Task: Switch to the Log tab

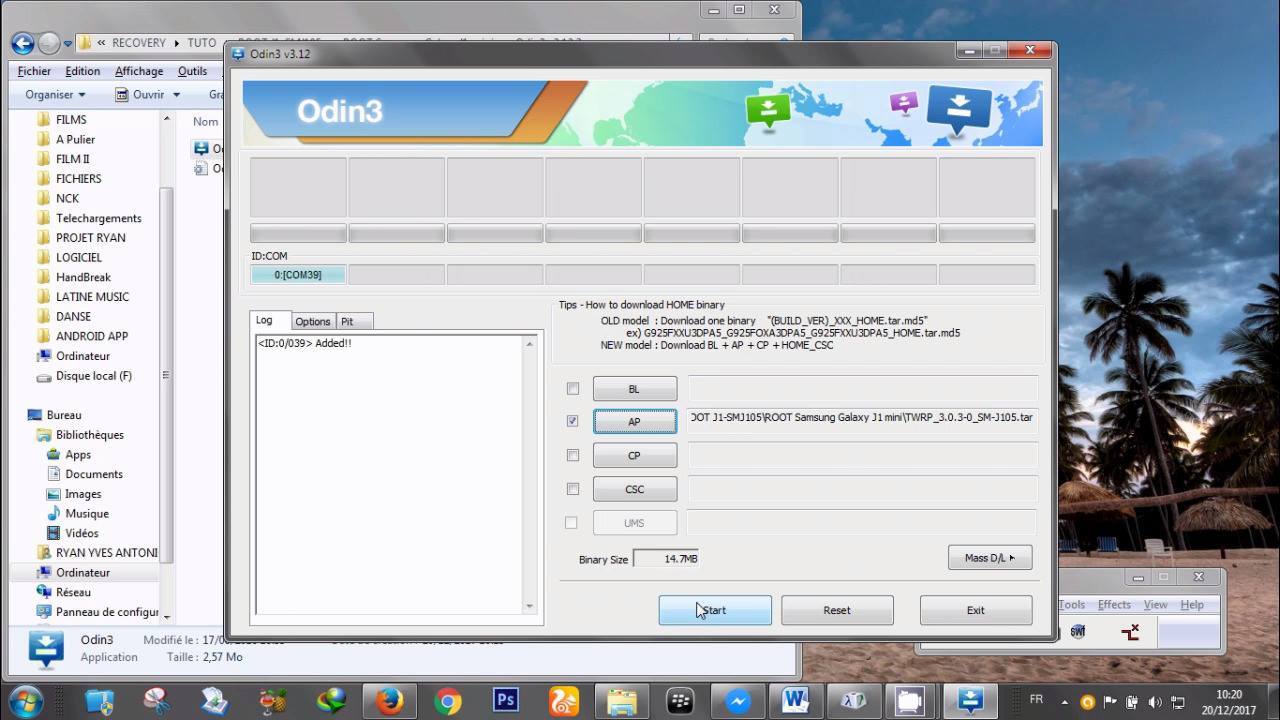Action: coord(264,320)
